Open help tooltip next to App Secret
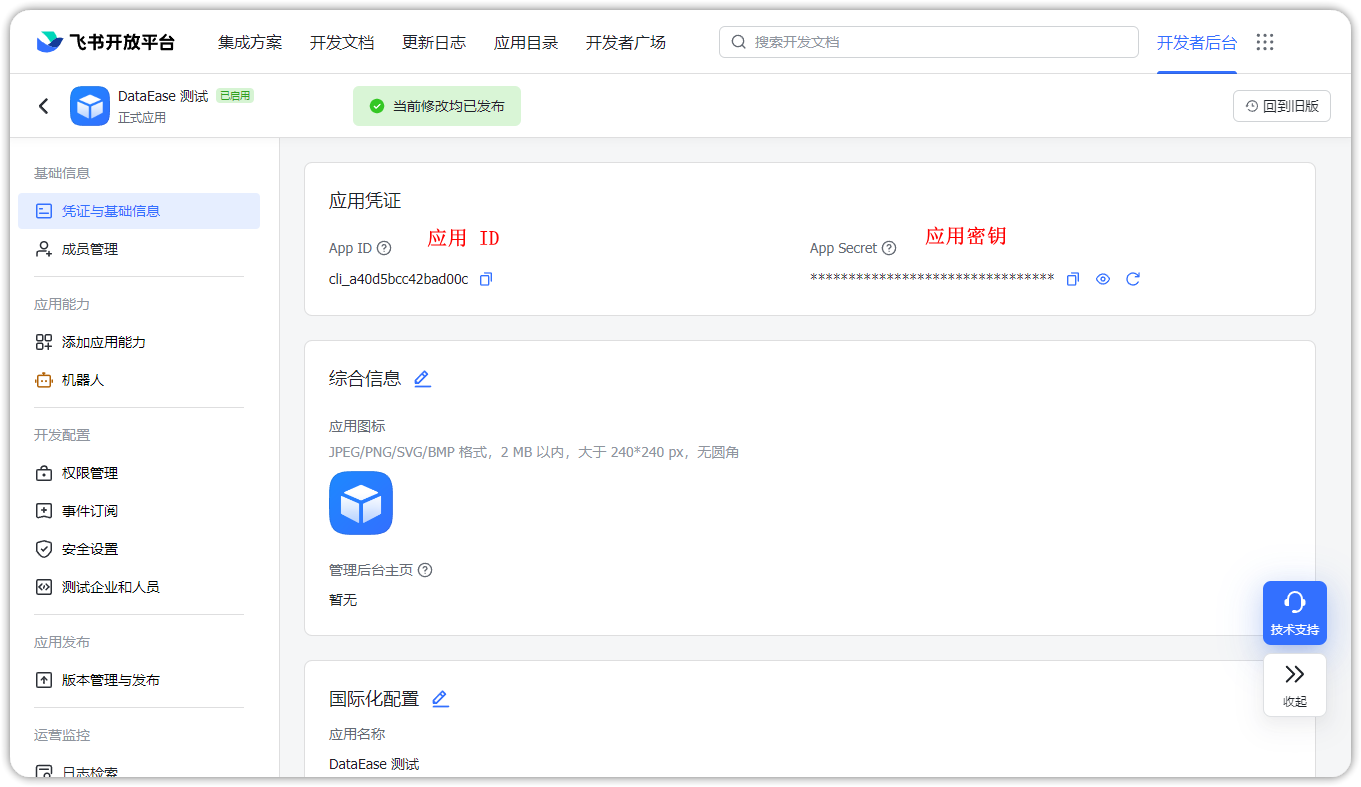 (x=889, y=248)
